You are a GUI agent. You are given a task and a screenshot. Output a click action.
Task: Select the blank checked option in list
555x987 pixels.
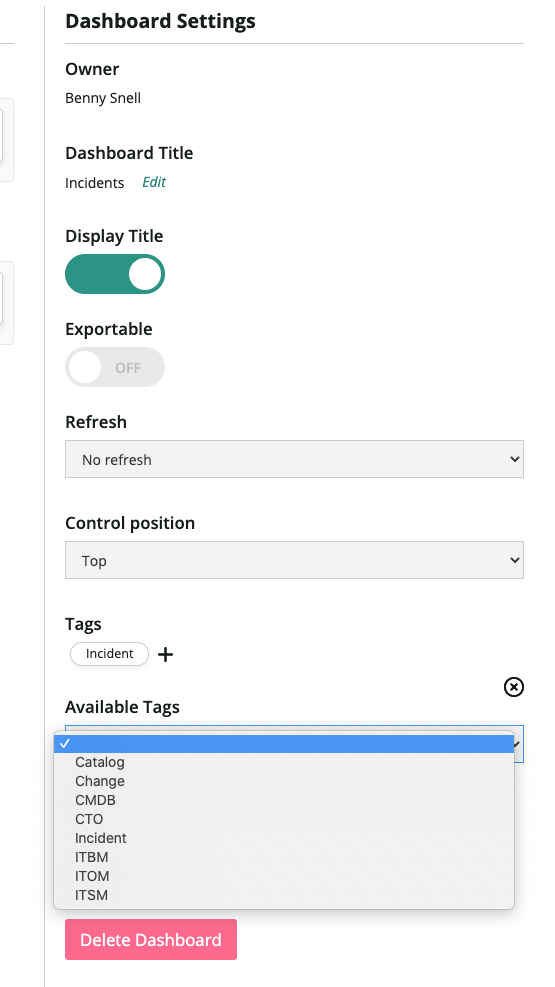point(284,743)
